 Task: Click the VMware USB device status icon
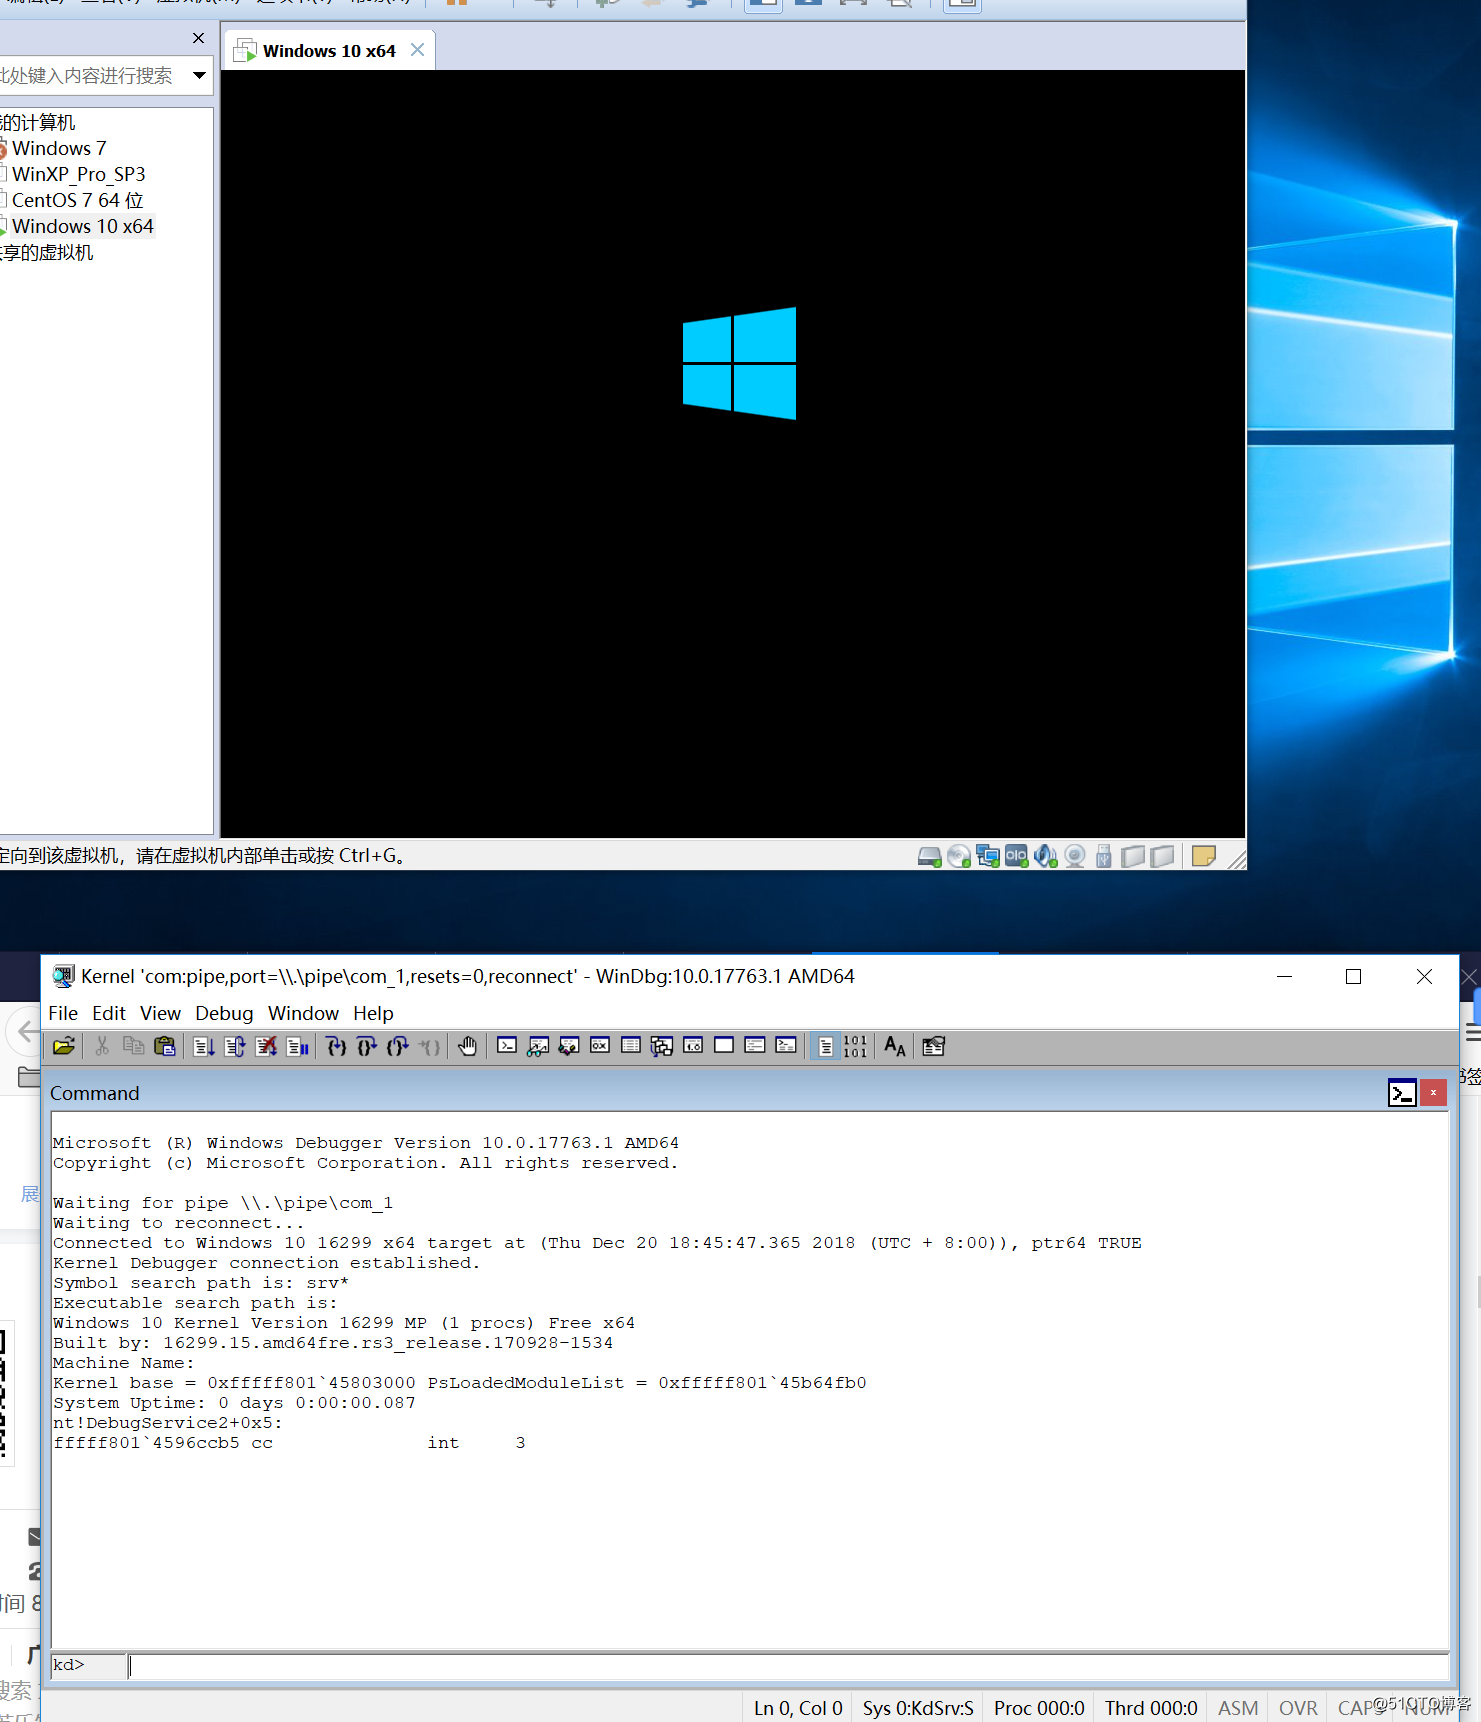(1104, 856)
